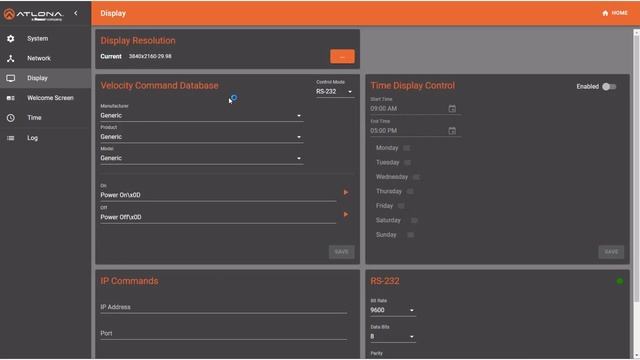Click the System gear icon
The height and width of the screenshot is (360, 640).
click(11, 38)
